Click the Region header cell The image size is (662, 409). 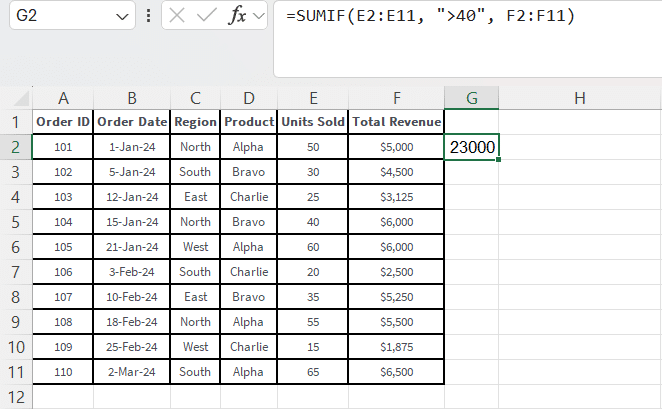tap(195, 122)
